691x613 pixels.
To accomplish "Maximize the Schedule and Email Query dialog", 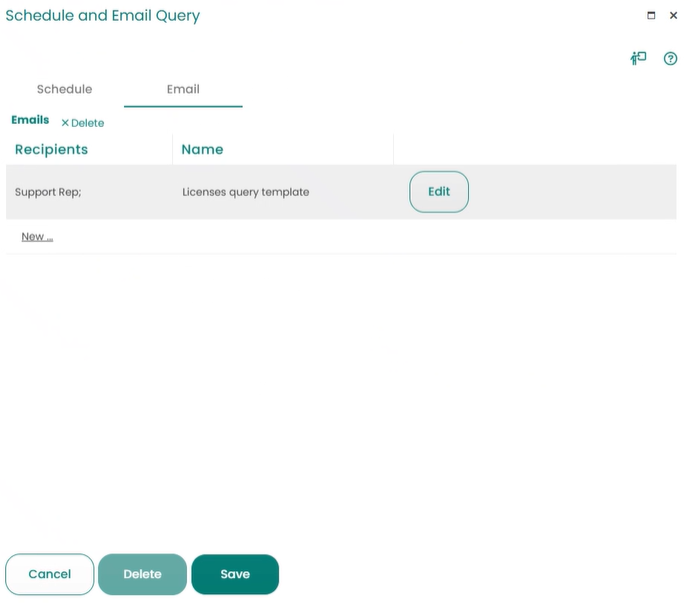I will tap(652, 15).
